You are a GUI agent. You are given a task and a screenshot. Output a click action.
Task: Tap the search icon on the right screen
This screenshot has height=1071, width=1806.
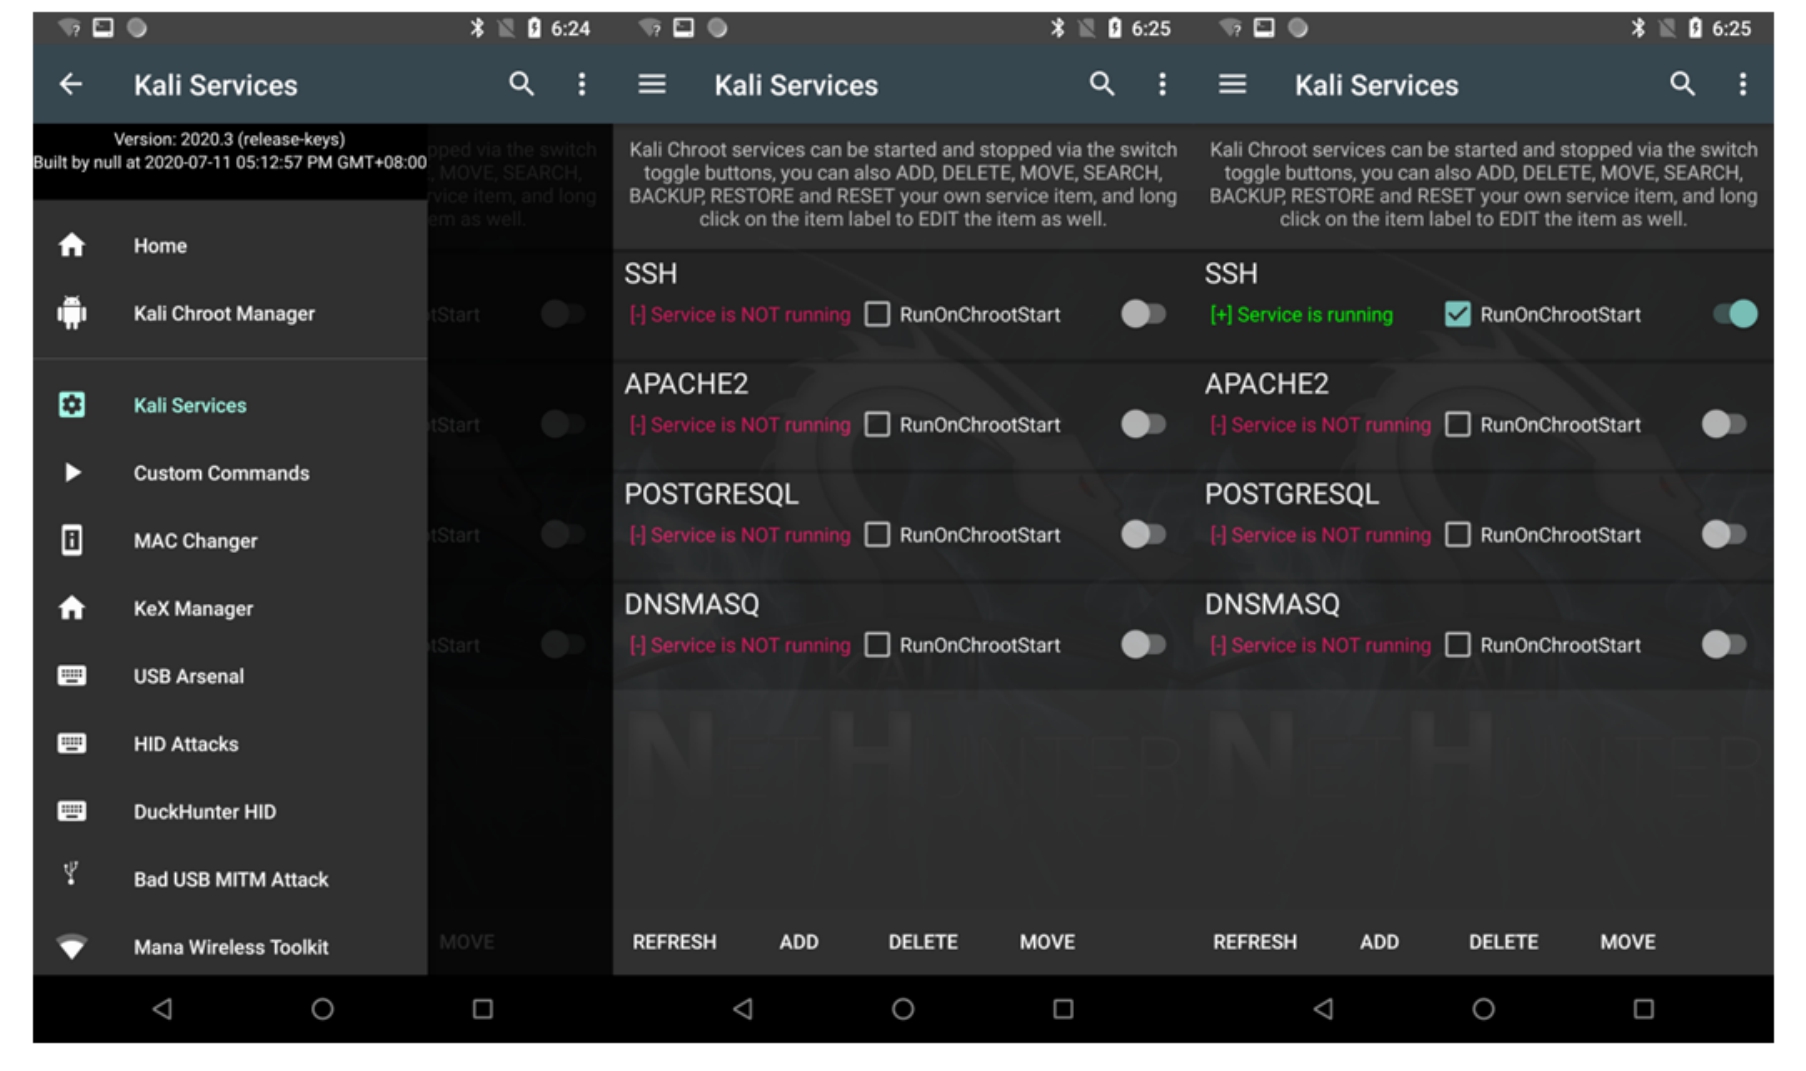[x=1683, y=84]
